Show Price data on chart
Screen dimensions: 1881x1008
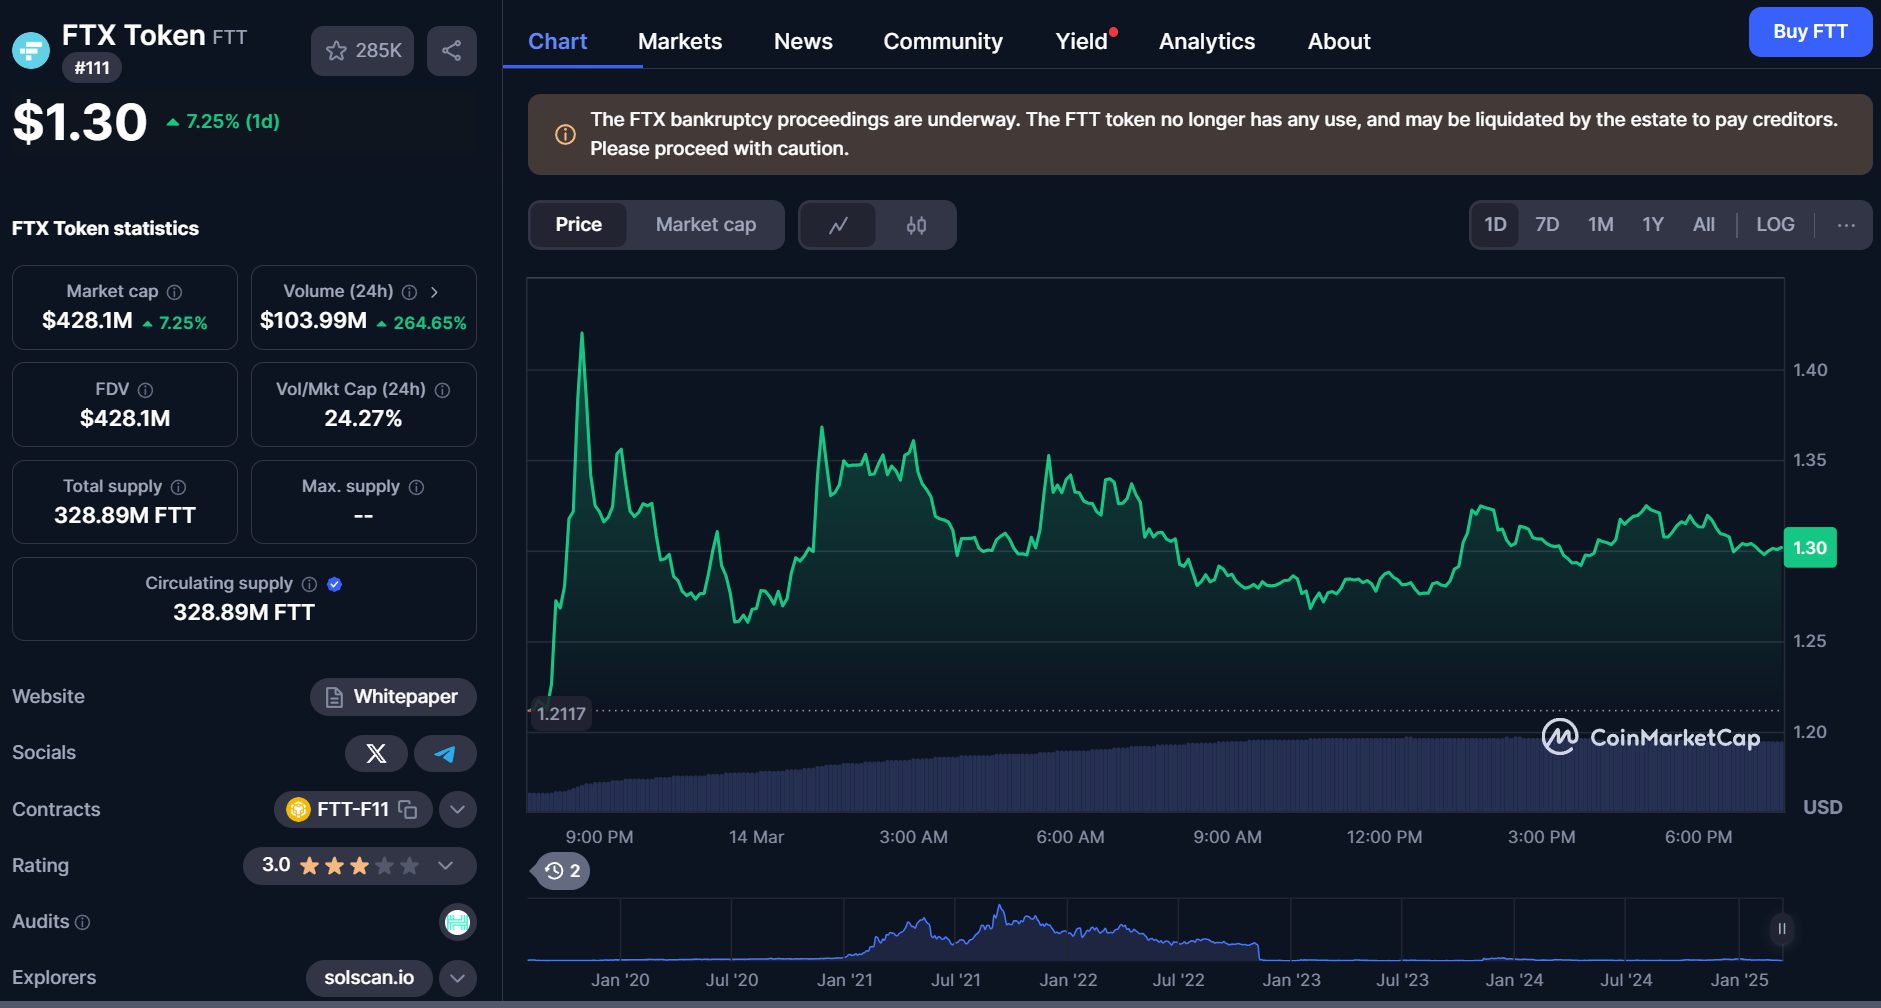click(579, 225)
